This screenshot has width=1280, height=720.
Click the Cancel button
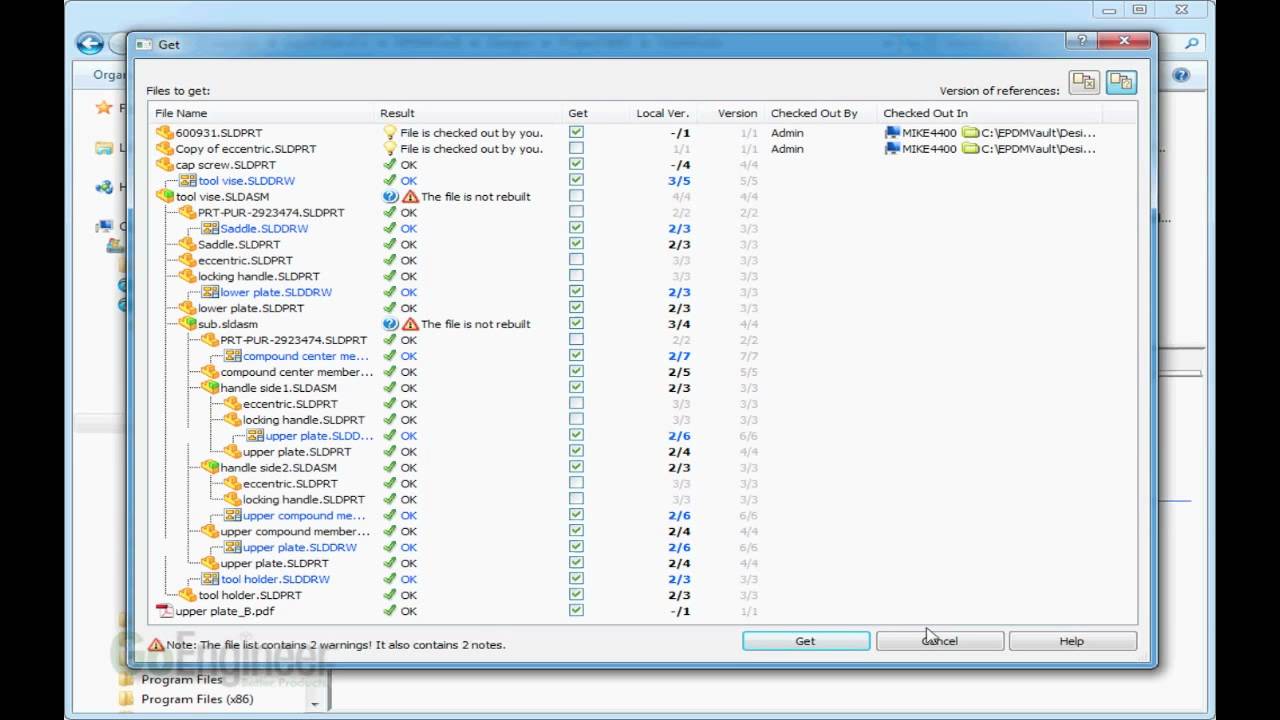(x=940, y=641)
